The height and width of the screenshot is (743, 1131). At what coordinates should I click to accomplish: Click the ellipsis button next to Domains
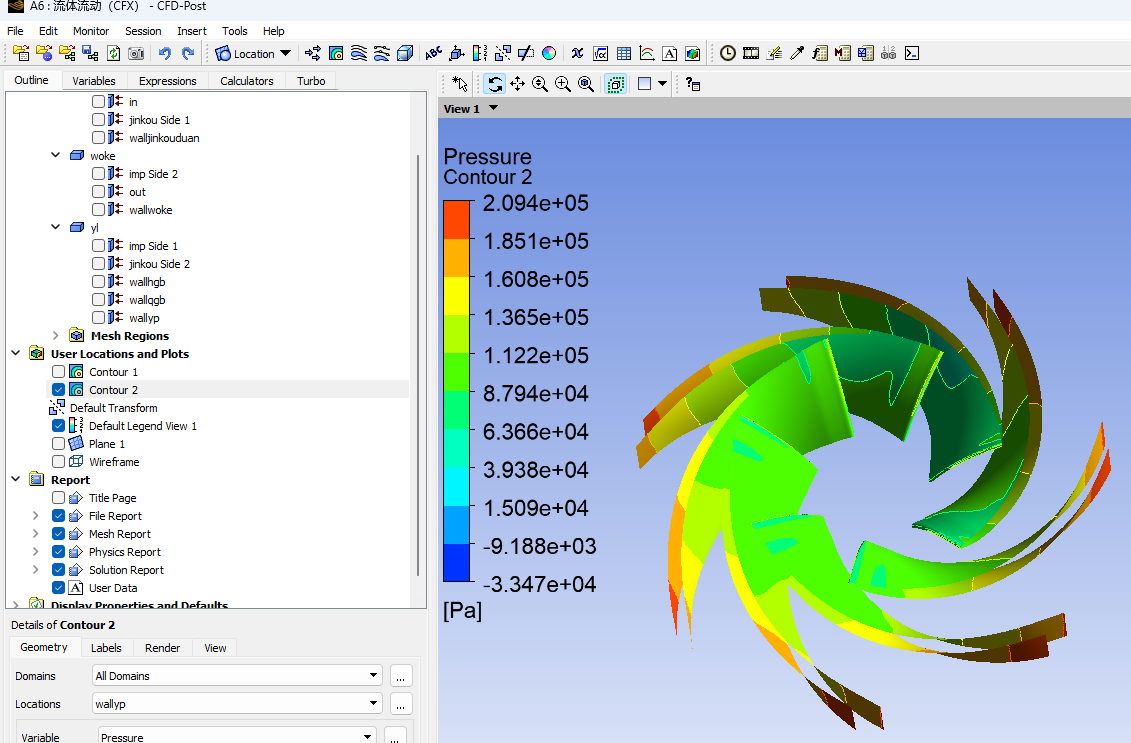400,676
